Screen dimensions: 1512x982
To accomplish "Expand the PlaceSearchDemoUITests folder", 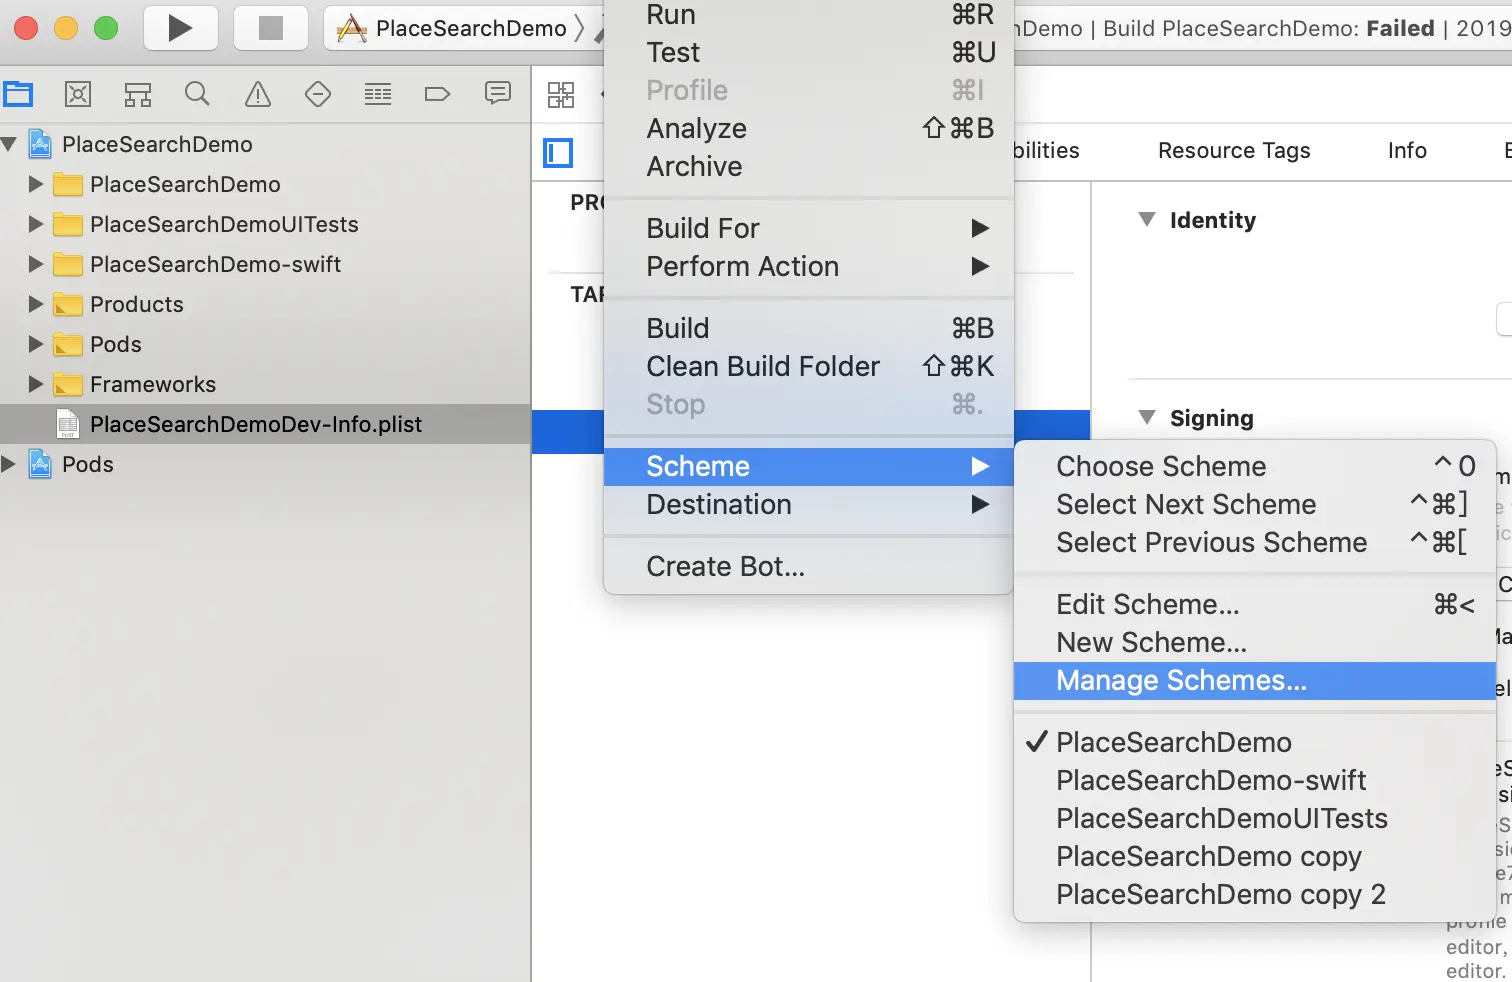I will click(x=36, y=224).
